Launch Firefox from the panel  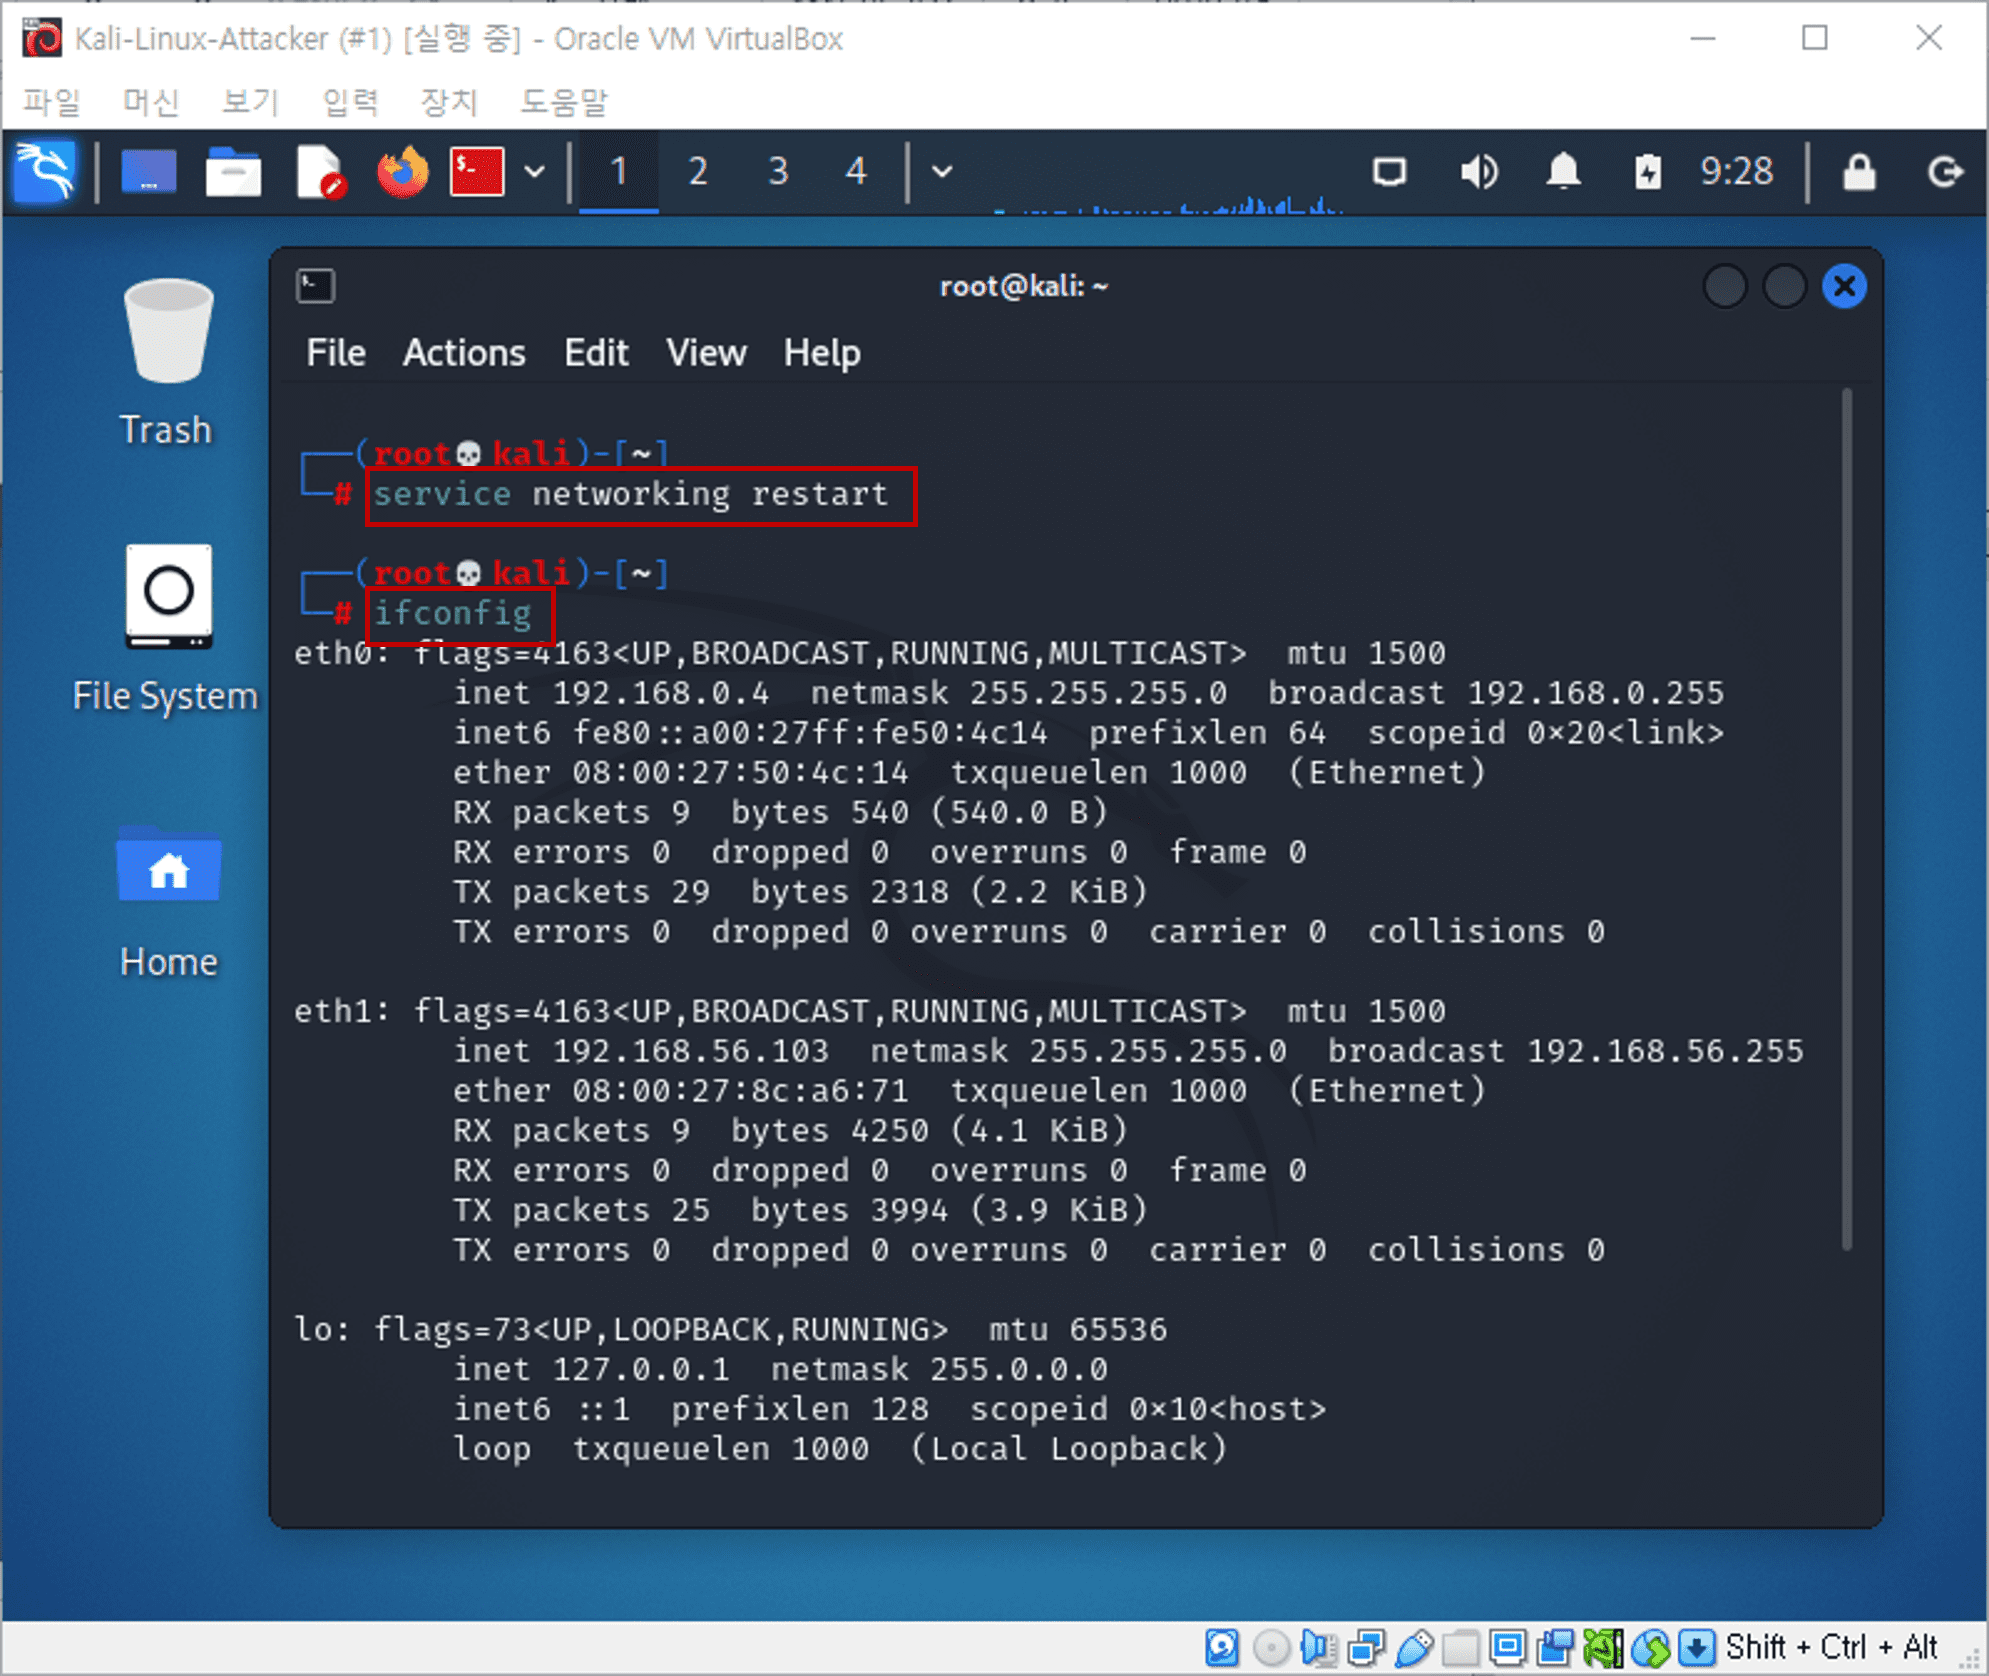coord(402,171)
